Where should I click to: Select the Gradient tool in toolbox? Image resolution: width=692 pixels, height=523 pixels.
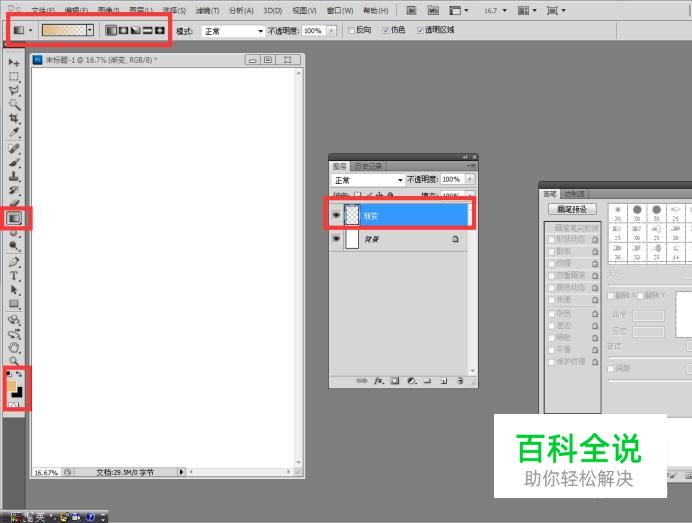point(14,218)
